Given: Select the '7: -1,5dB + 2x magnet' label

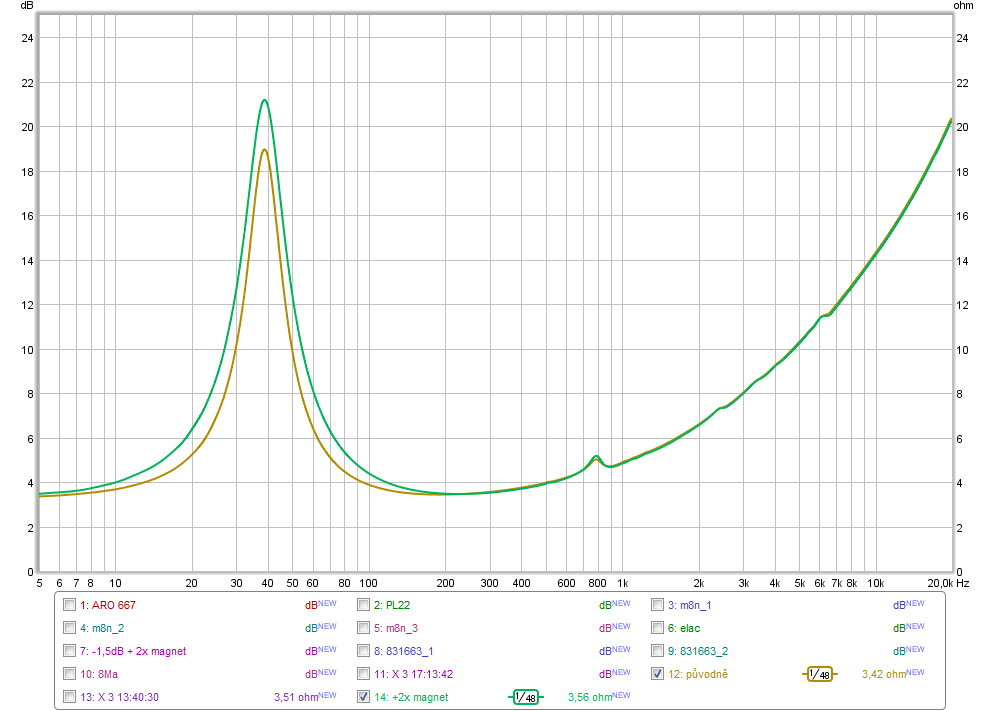Looking at the screenshot, I should point(133,651).
